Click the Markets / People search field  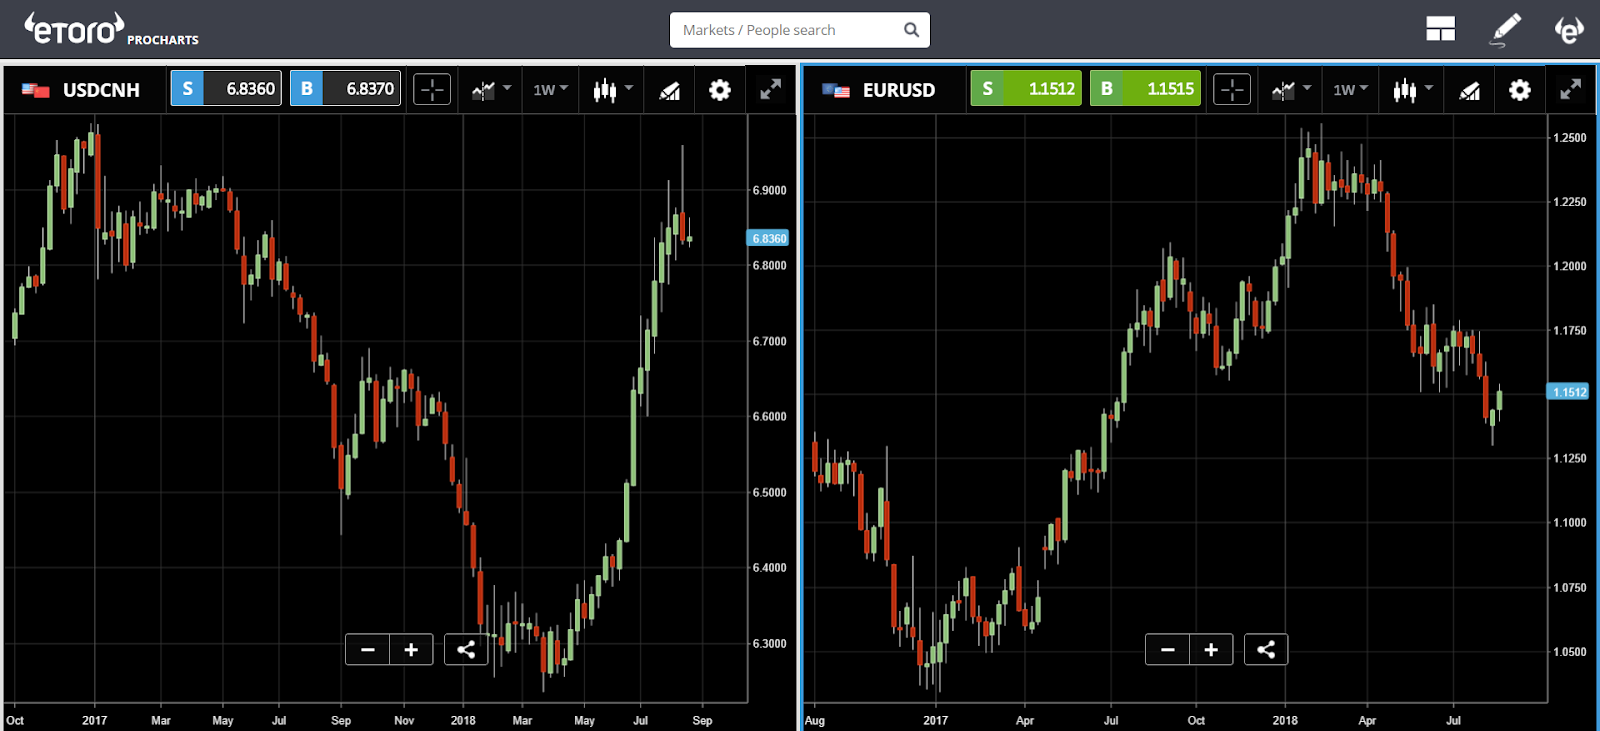800,30
